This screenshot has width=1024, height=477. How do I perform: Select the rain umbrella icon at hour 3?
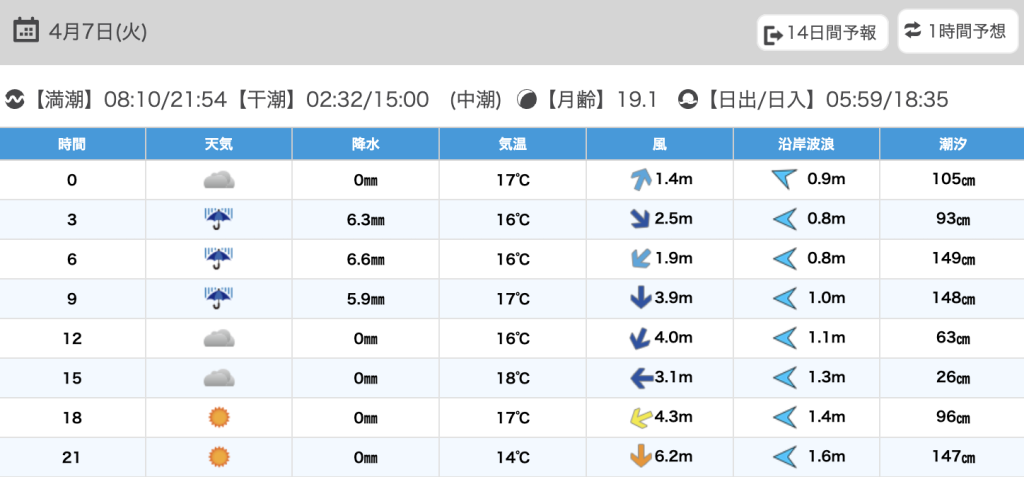[x=219, y=219]
